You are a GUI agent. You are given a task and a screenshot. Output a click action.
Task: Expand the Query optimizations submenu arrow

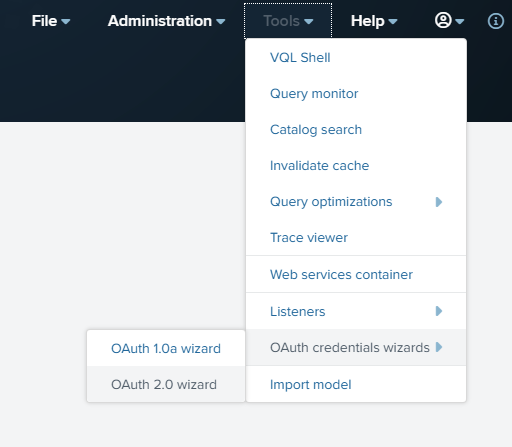(439, 202)
